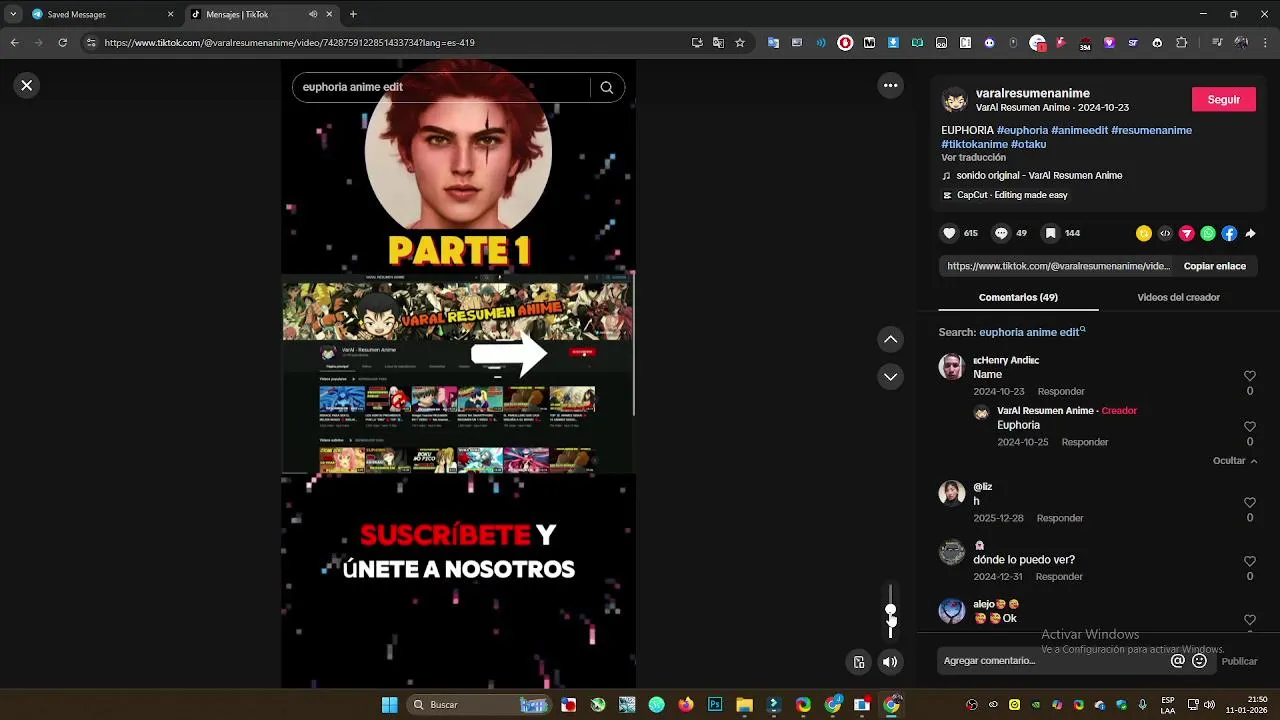This screenshot has height=720, width=1280.
Task: Send to friends via red paper-plane icon
Action: [x=1187, y=233]
